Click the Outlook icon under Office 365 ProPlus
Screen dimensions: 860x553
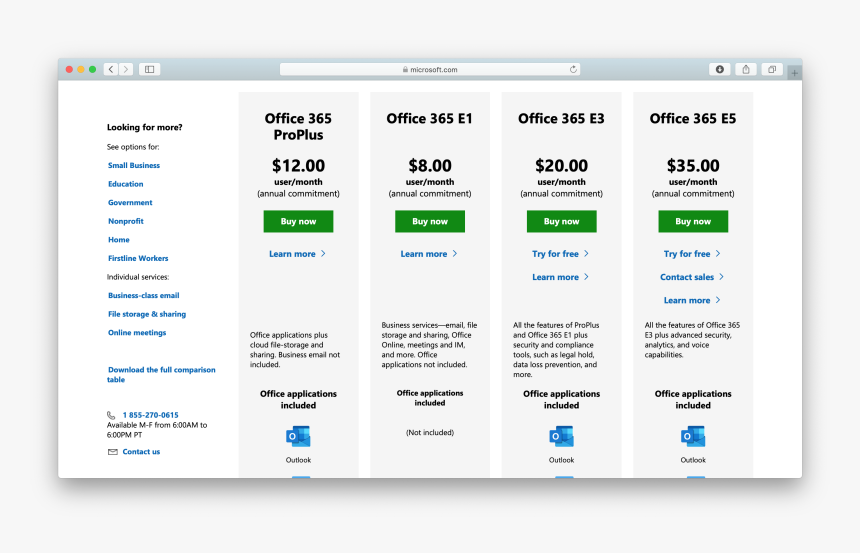click(x=298, y=437)
